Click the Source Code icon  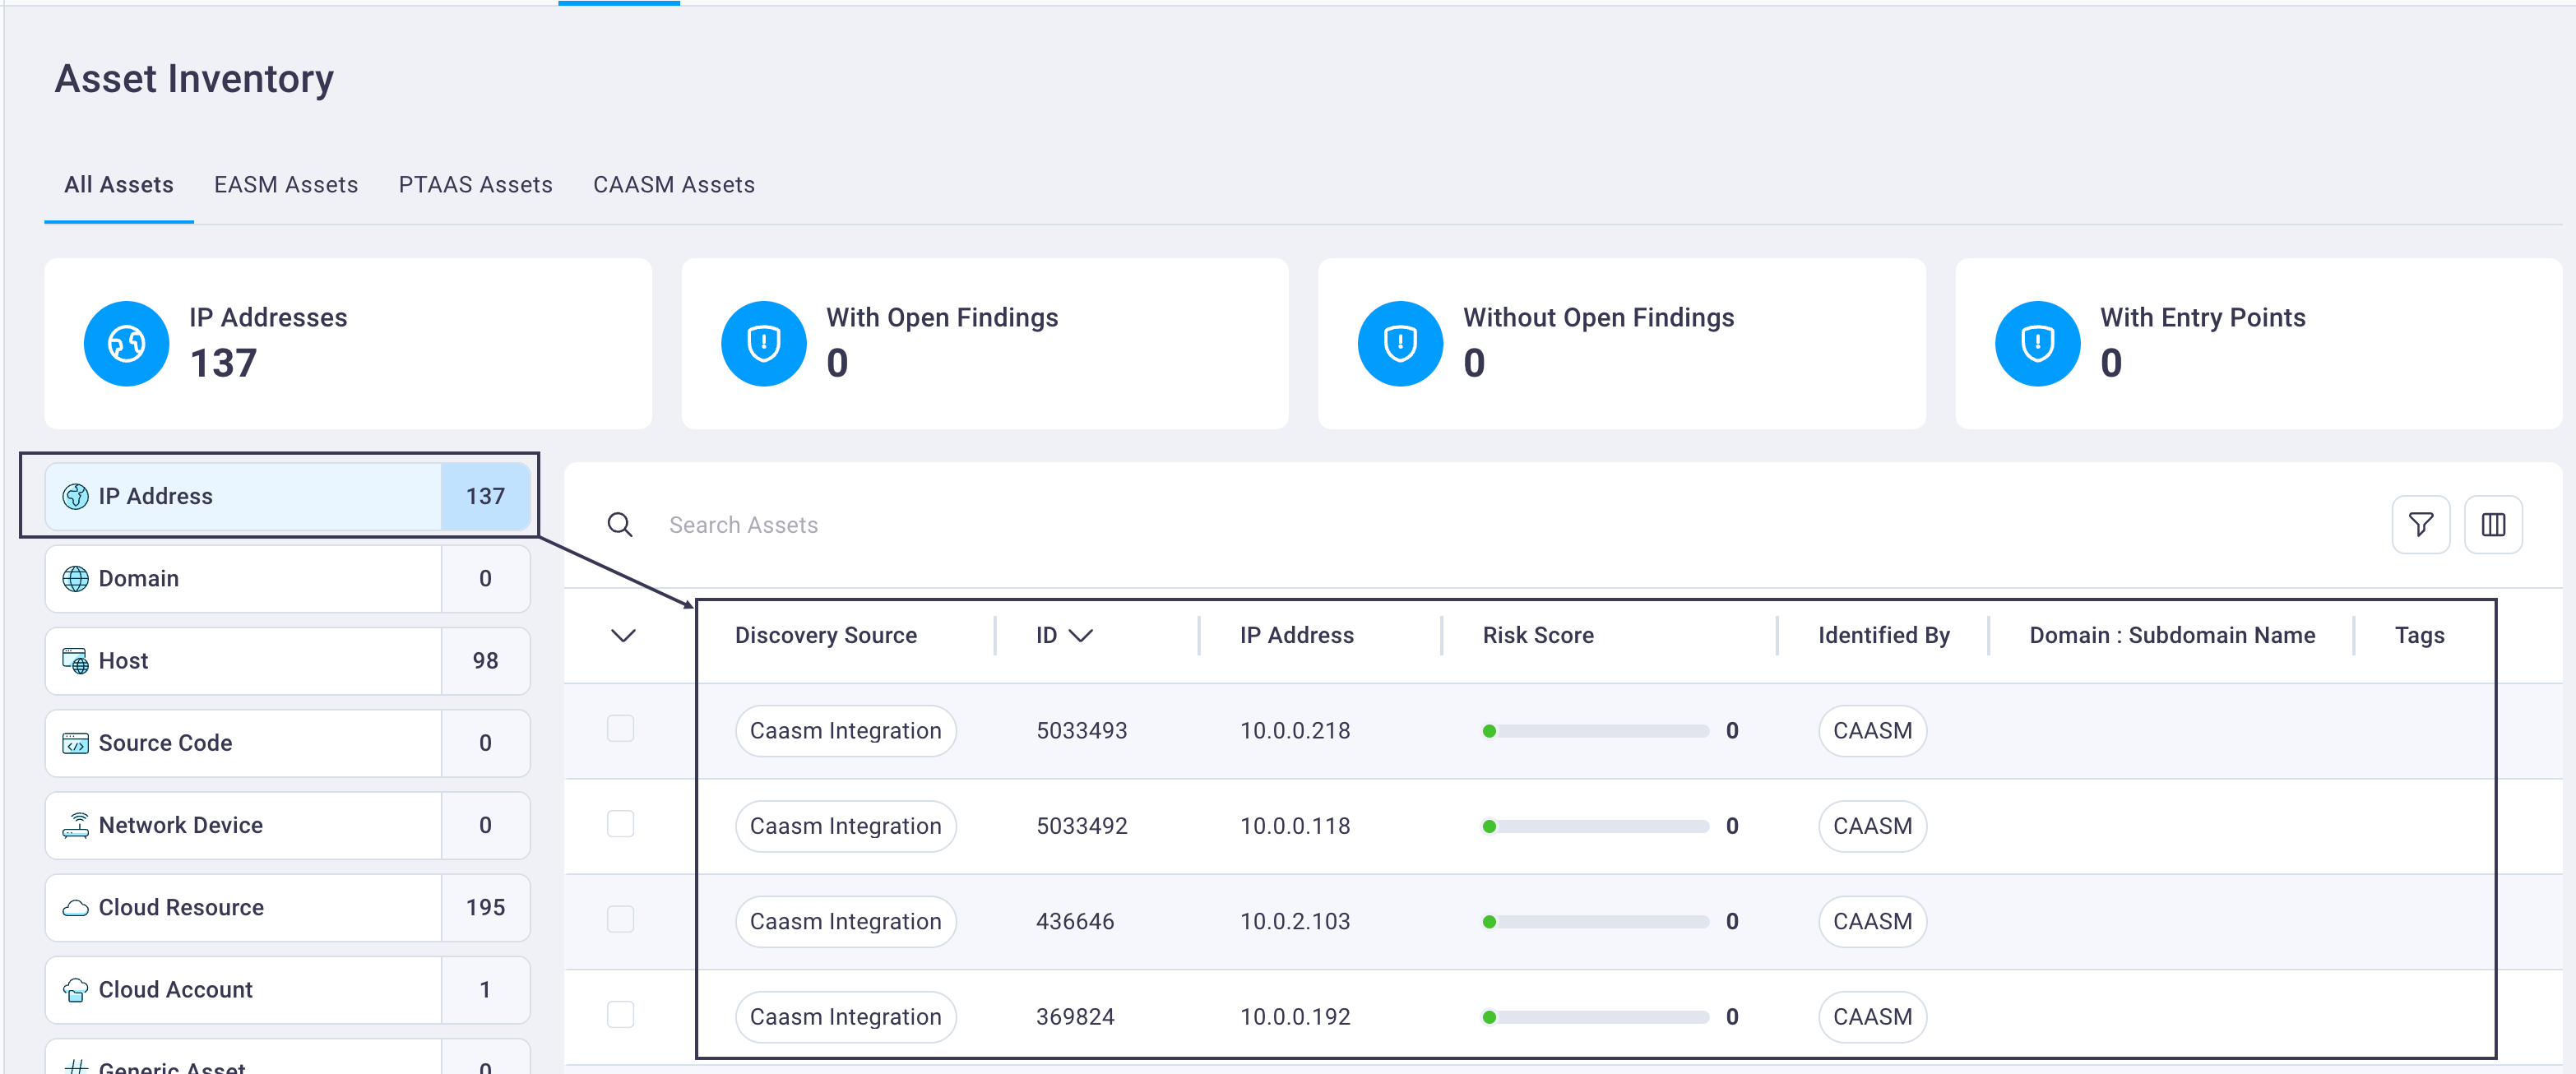(75, 743)
